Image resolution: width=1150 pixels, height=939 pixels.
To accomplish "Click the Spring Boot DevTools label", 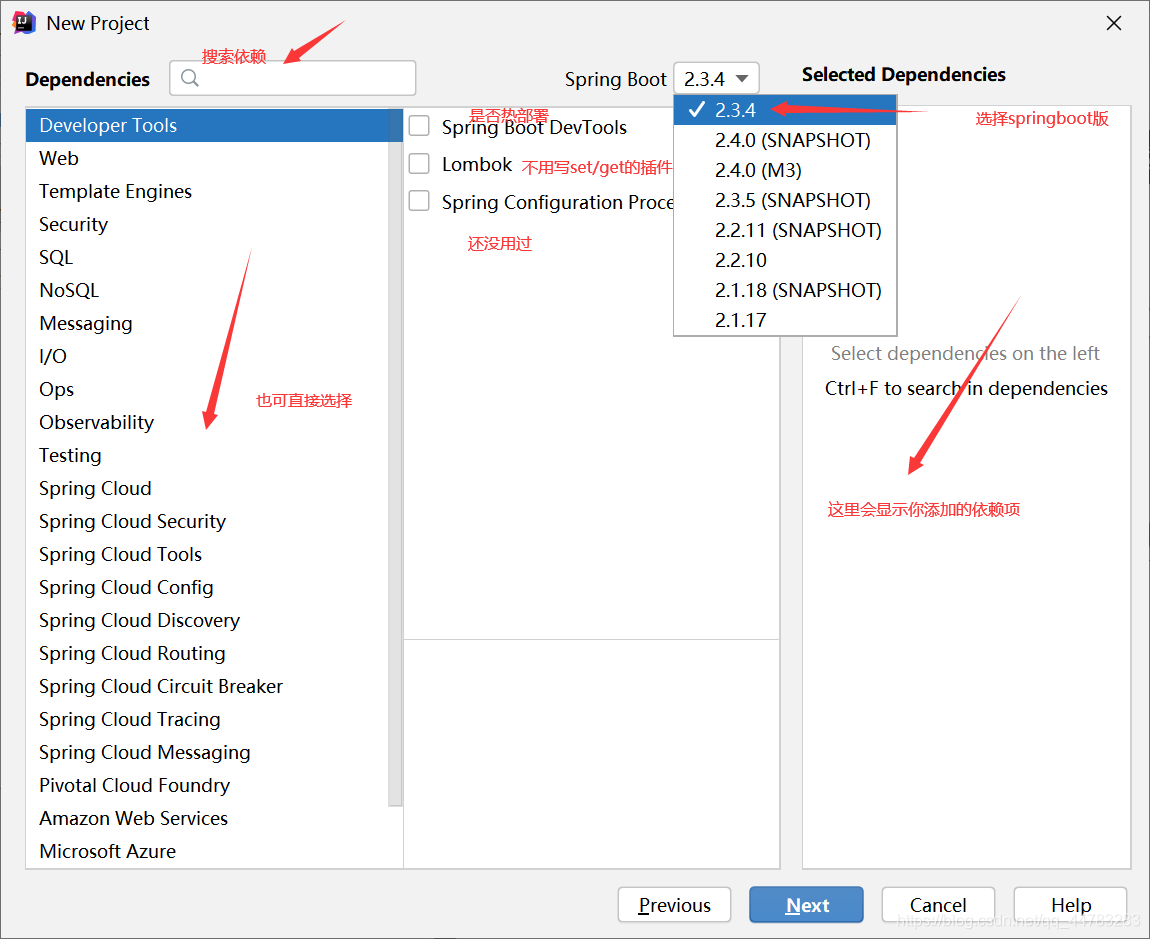I will 534,128.
